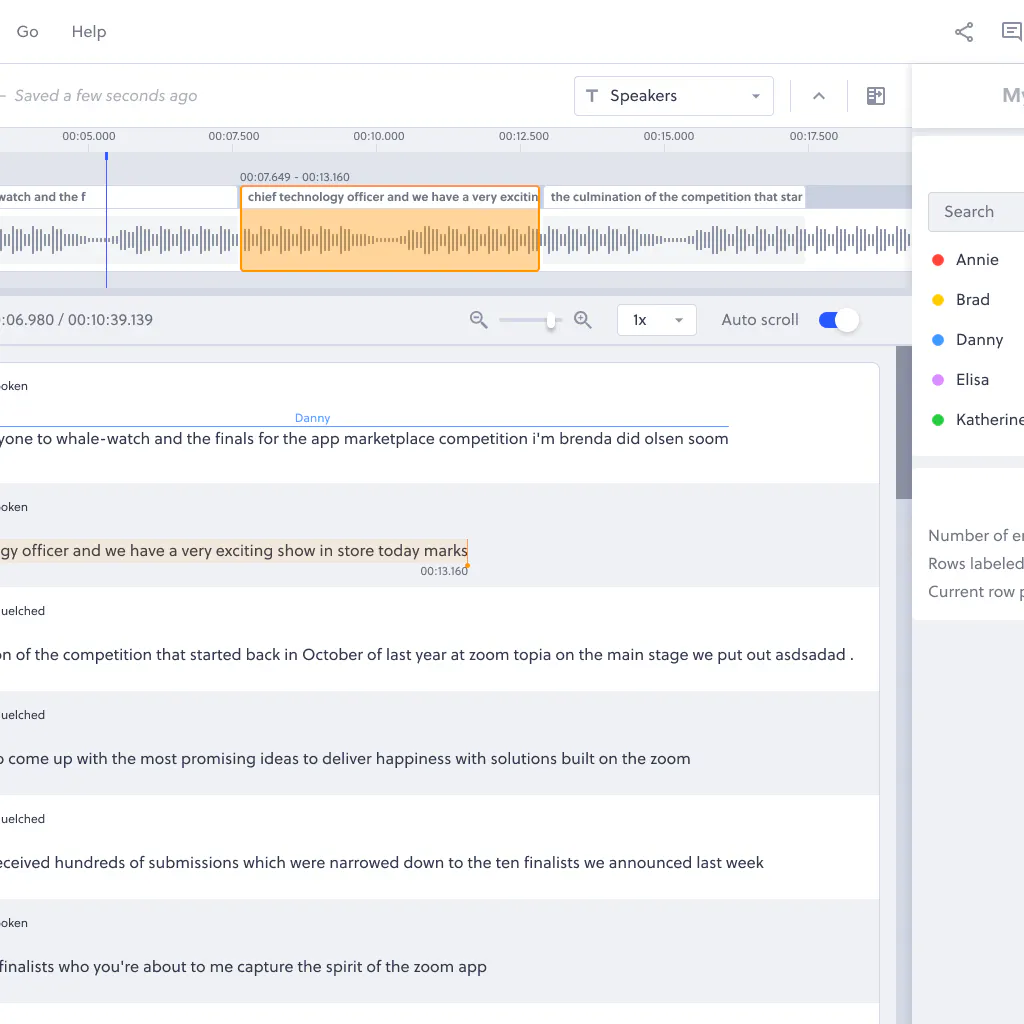Turn off the Auto scroll switch
1024x1024 pixels.
[838, 320]
